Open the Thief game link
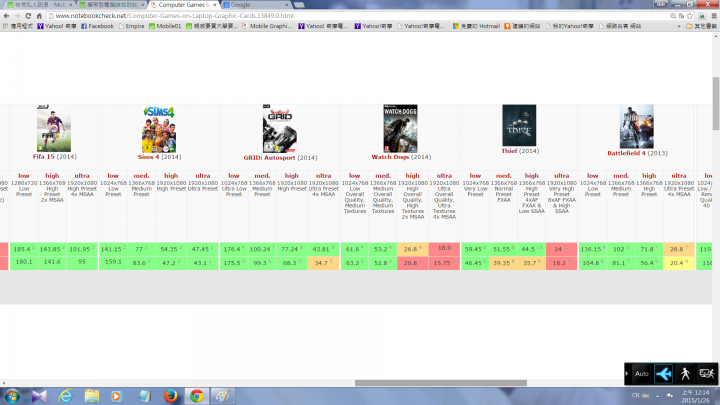Screen dimensions: 720x405 [x=509, y=151]
